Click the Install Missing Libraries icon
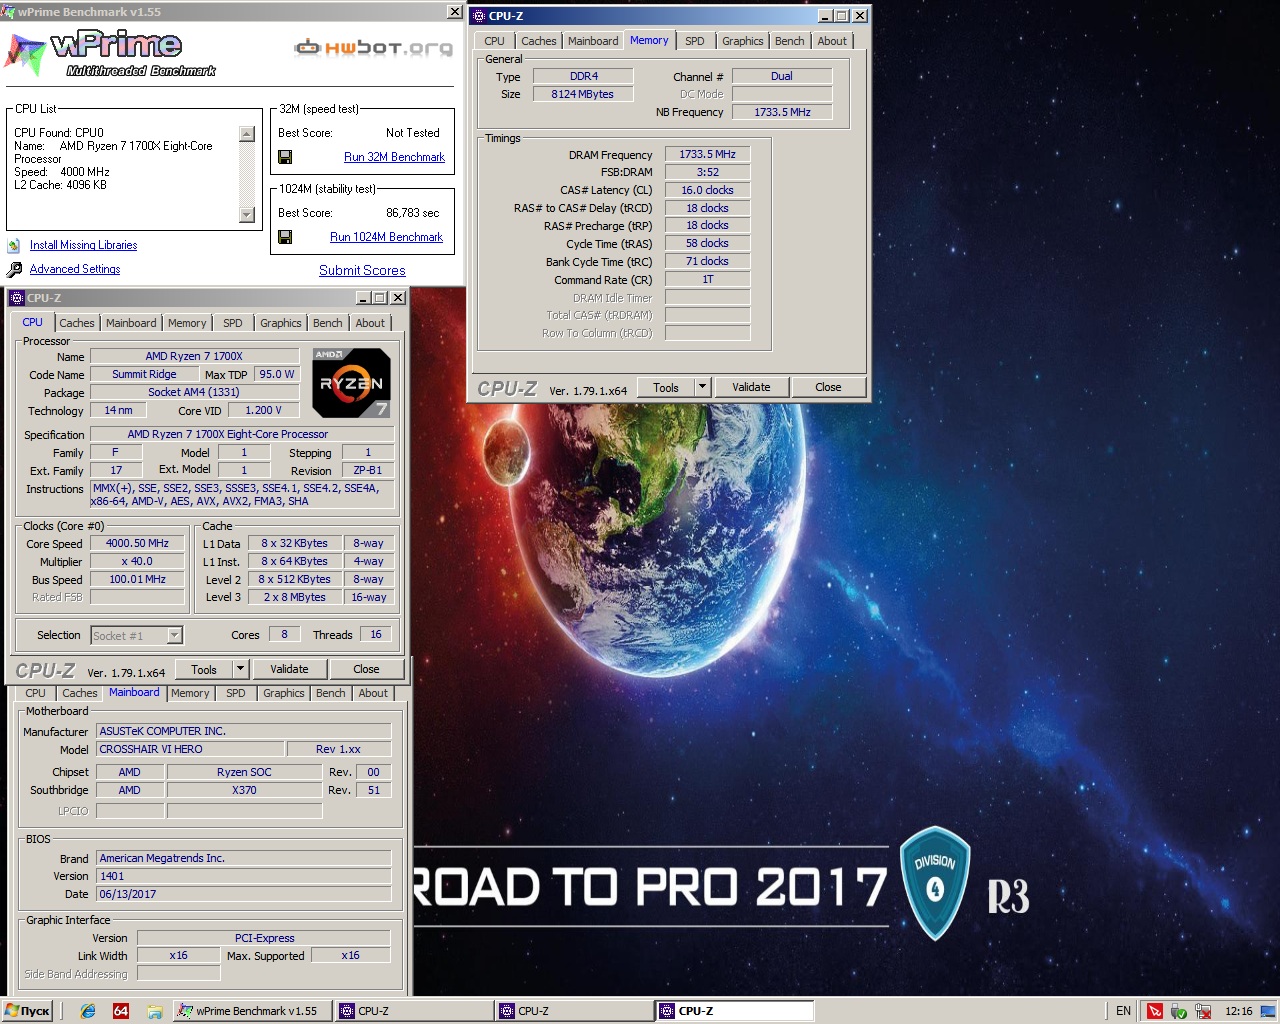 tap(14, 245)
